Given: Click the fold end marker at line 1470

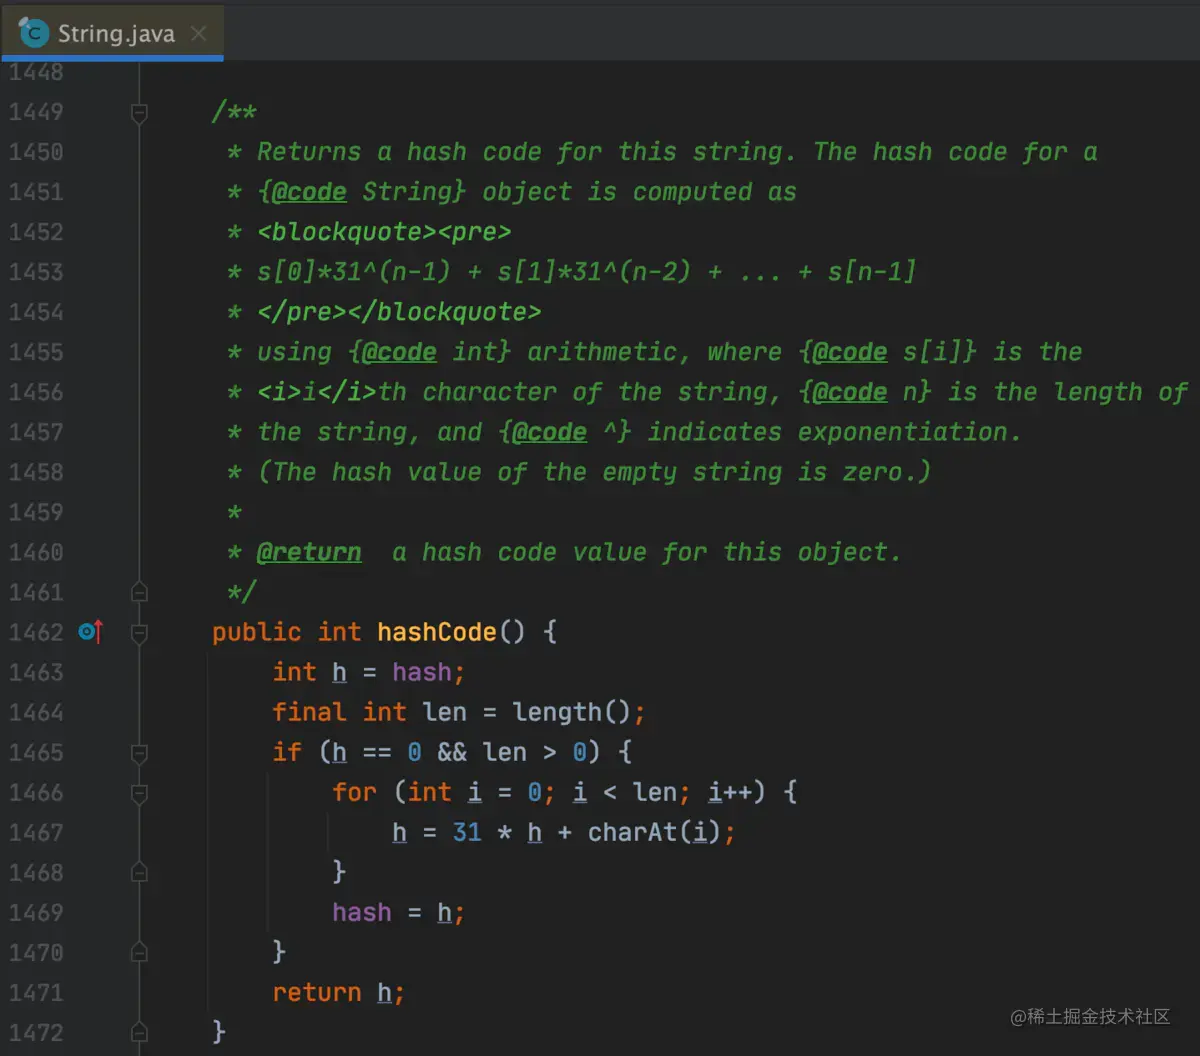Looking at the screenshot, I should pos(139,952).
